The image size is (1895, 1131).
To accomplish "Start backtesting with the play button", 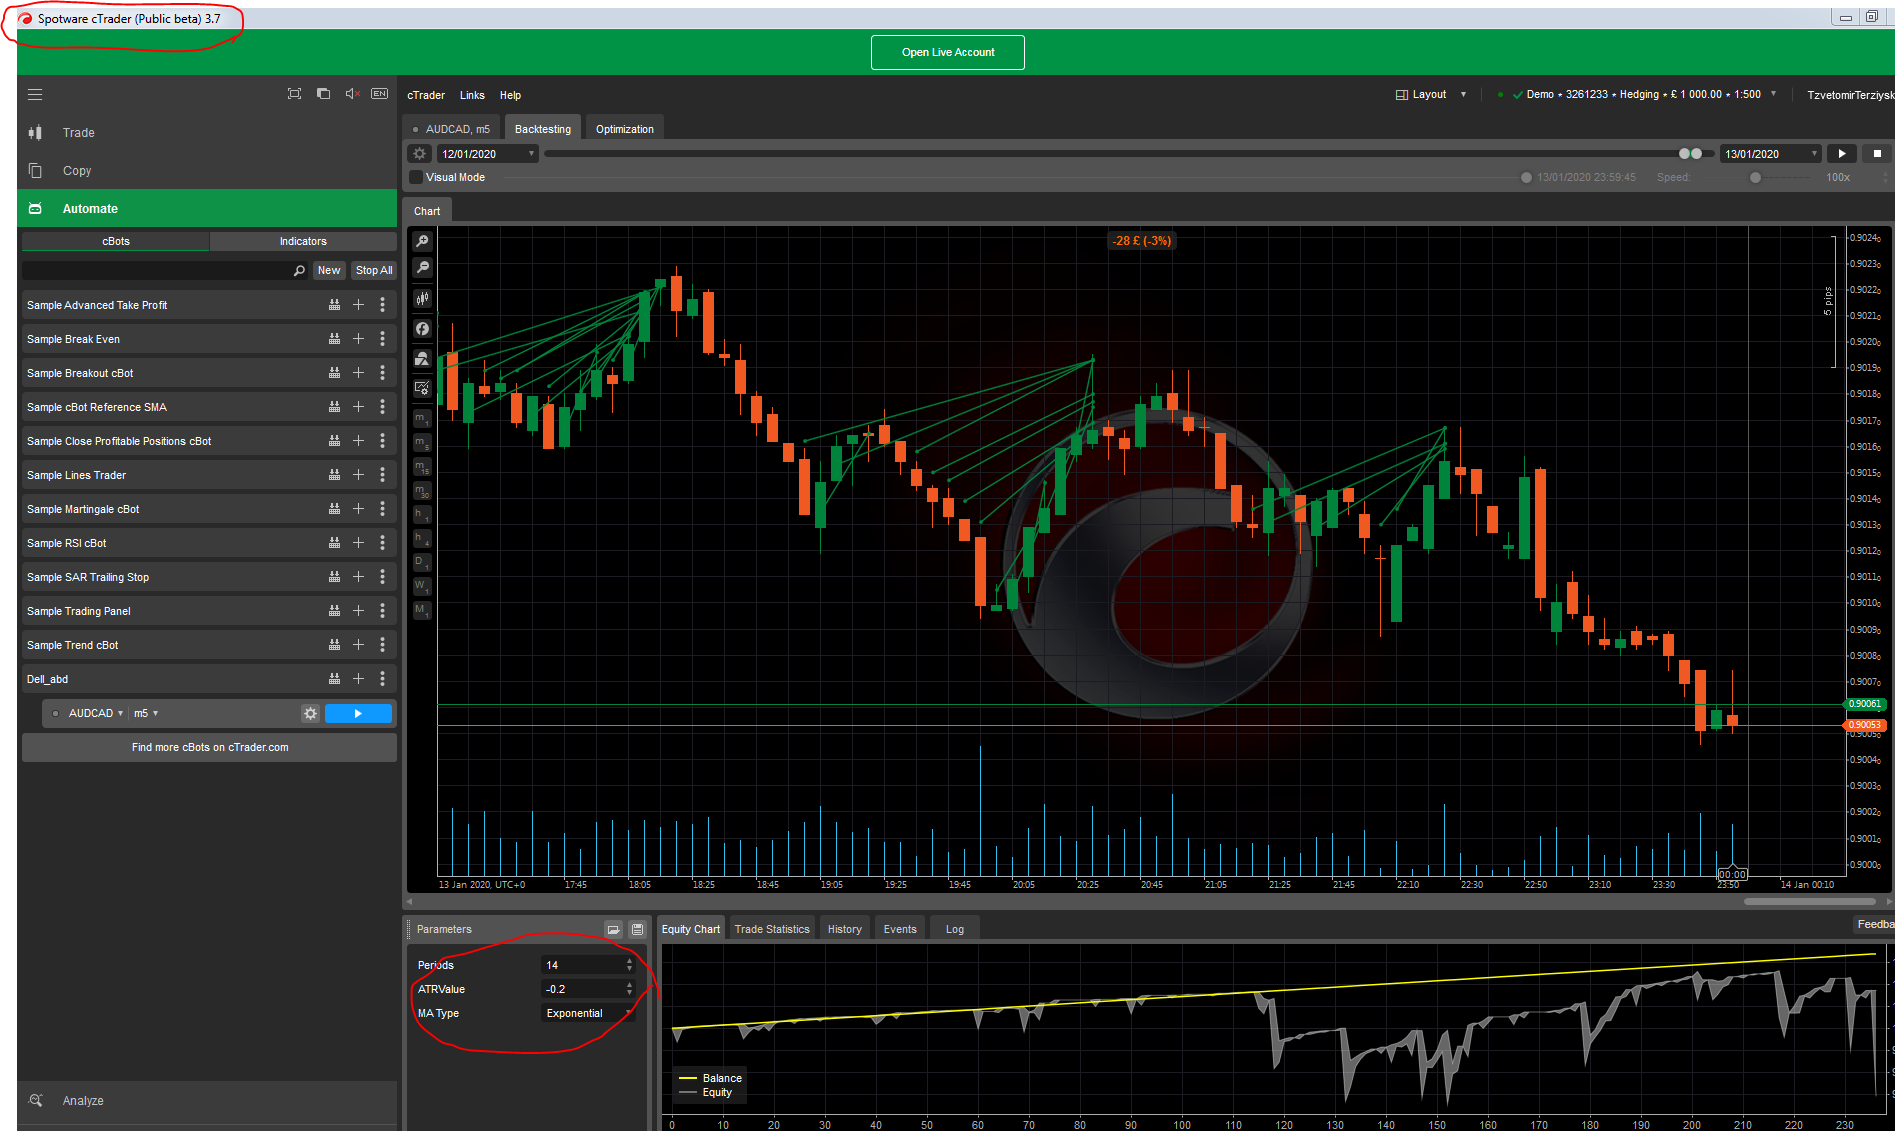I will pos(1842,154).
